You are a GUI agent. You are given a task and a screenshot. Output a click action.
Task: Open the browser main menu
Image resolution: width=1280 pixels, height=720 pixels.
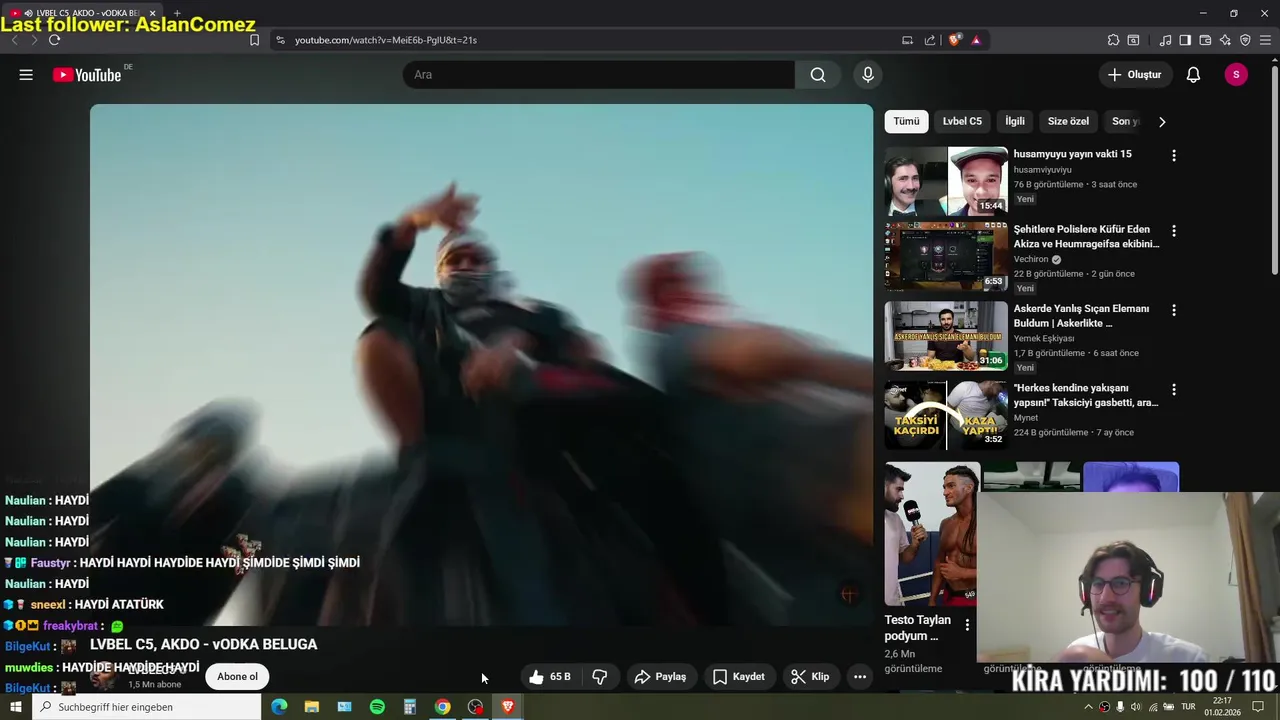coord(1266,40)
